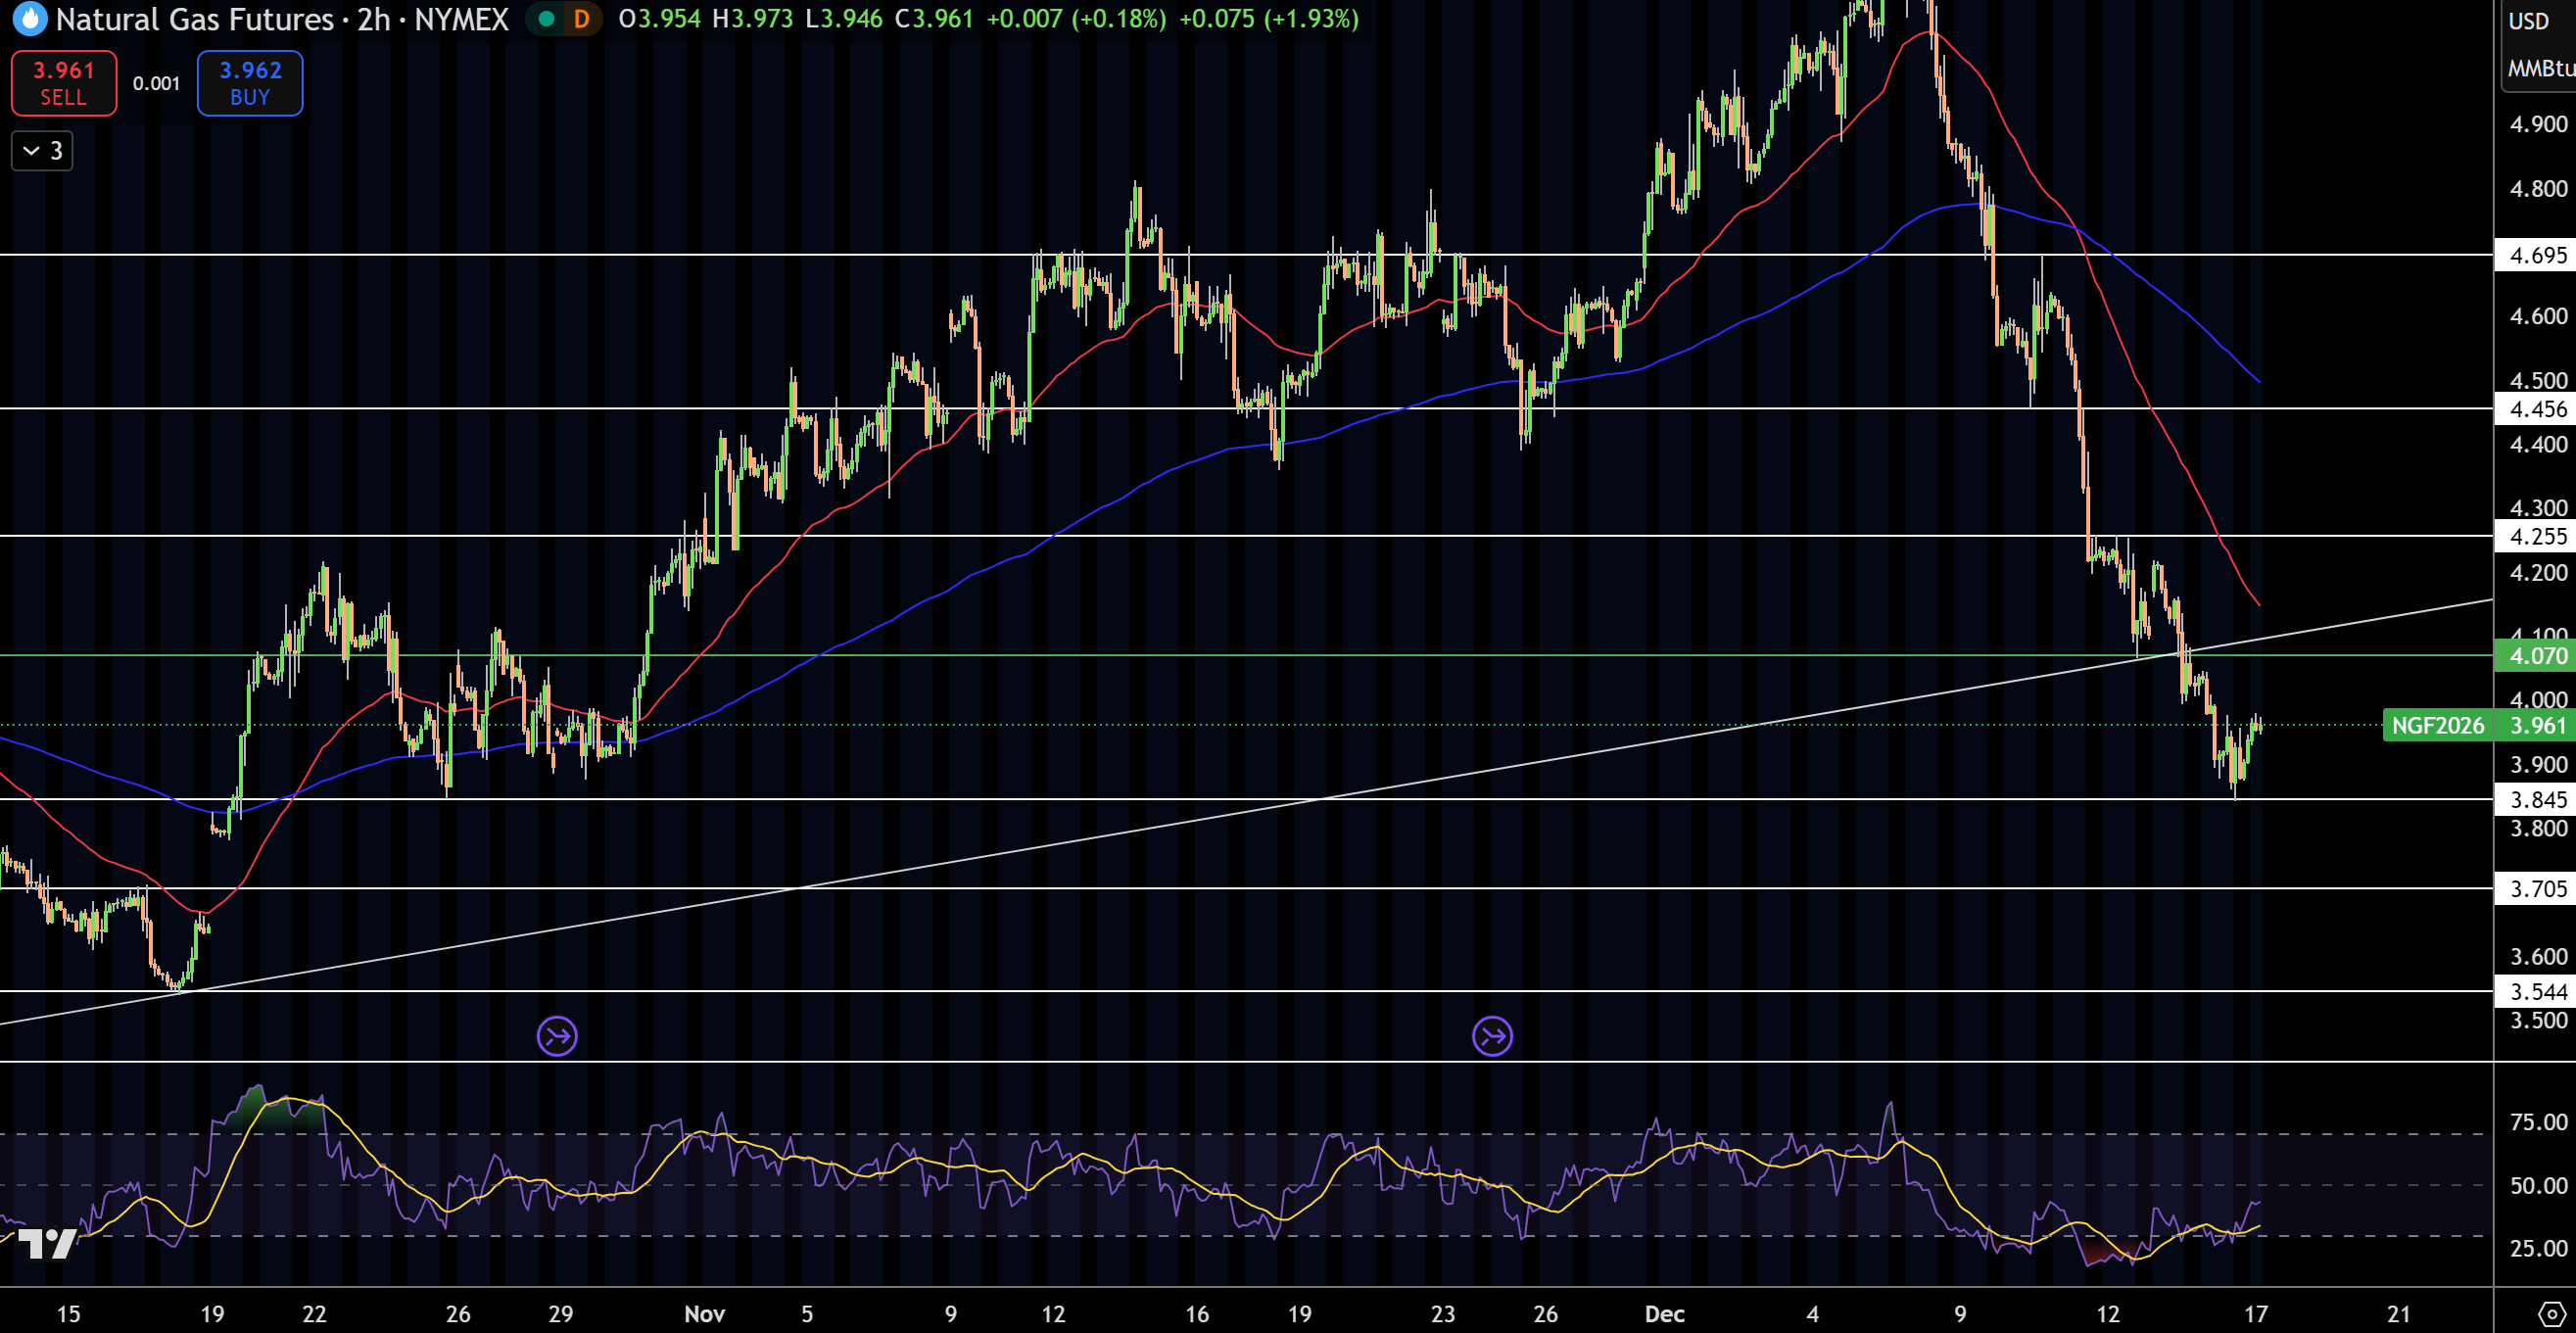This screenshot has width=2576, height=1333.
Task: Expand the drawings dropdown showing 3
Action: pyautogui.click(x=41, y=151)
